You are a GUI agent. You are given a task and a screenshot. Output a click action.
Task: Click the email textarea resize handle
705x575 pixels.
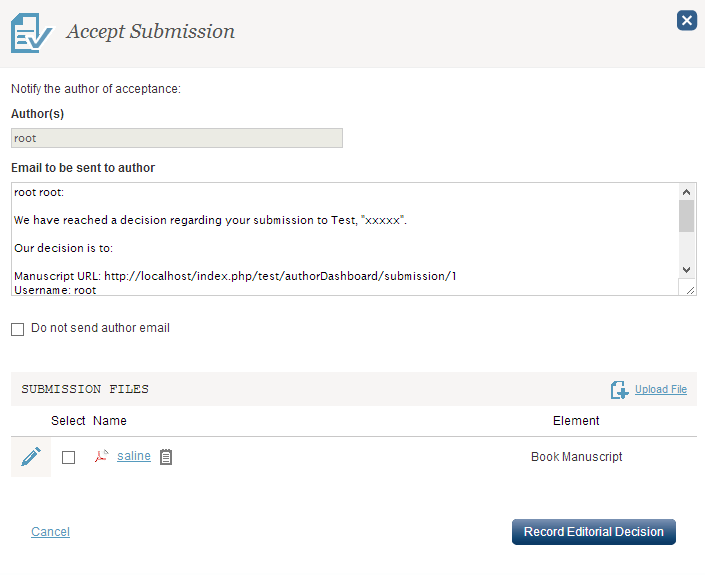coord(687,287)
